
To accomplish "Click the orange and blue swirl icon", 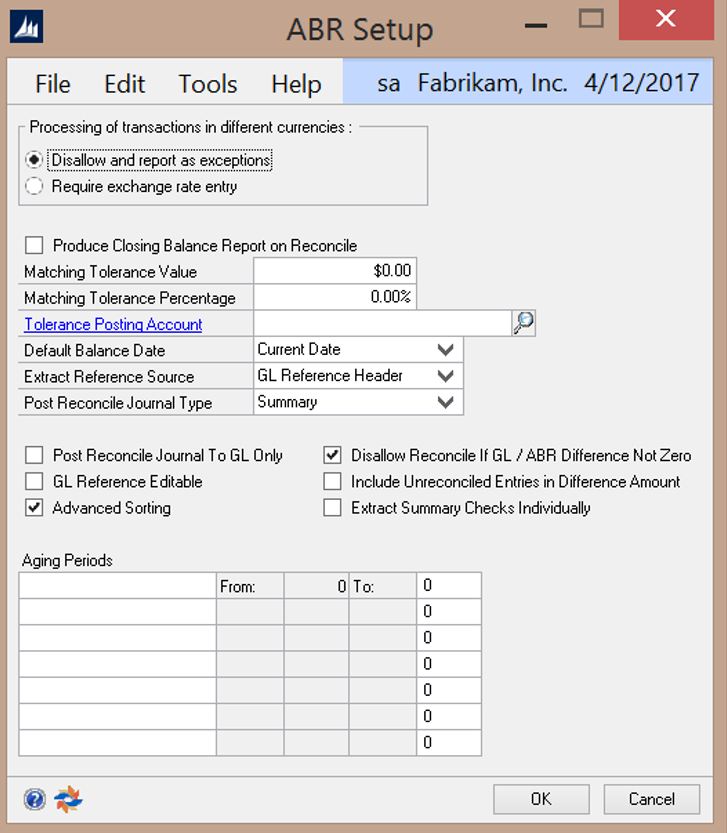I will pyautogui.click(x=69, y=799).
